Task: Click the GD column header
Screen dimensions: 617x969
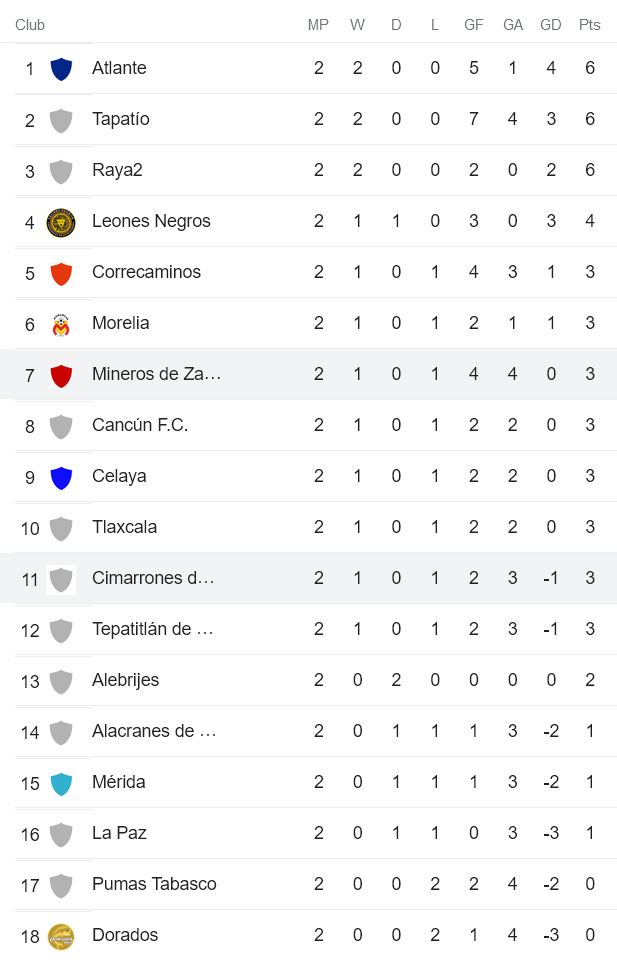Action: click(551, 25)
